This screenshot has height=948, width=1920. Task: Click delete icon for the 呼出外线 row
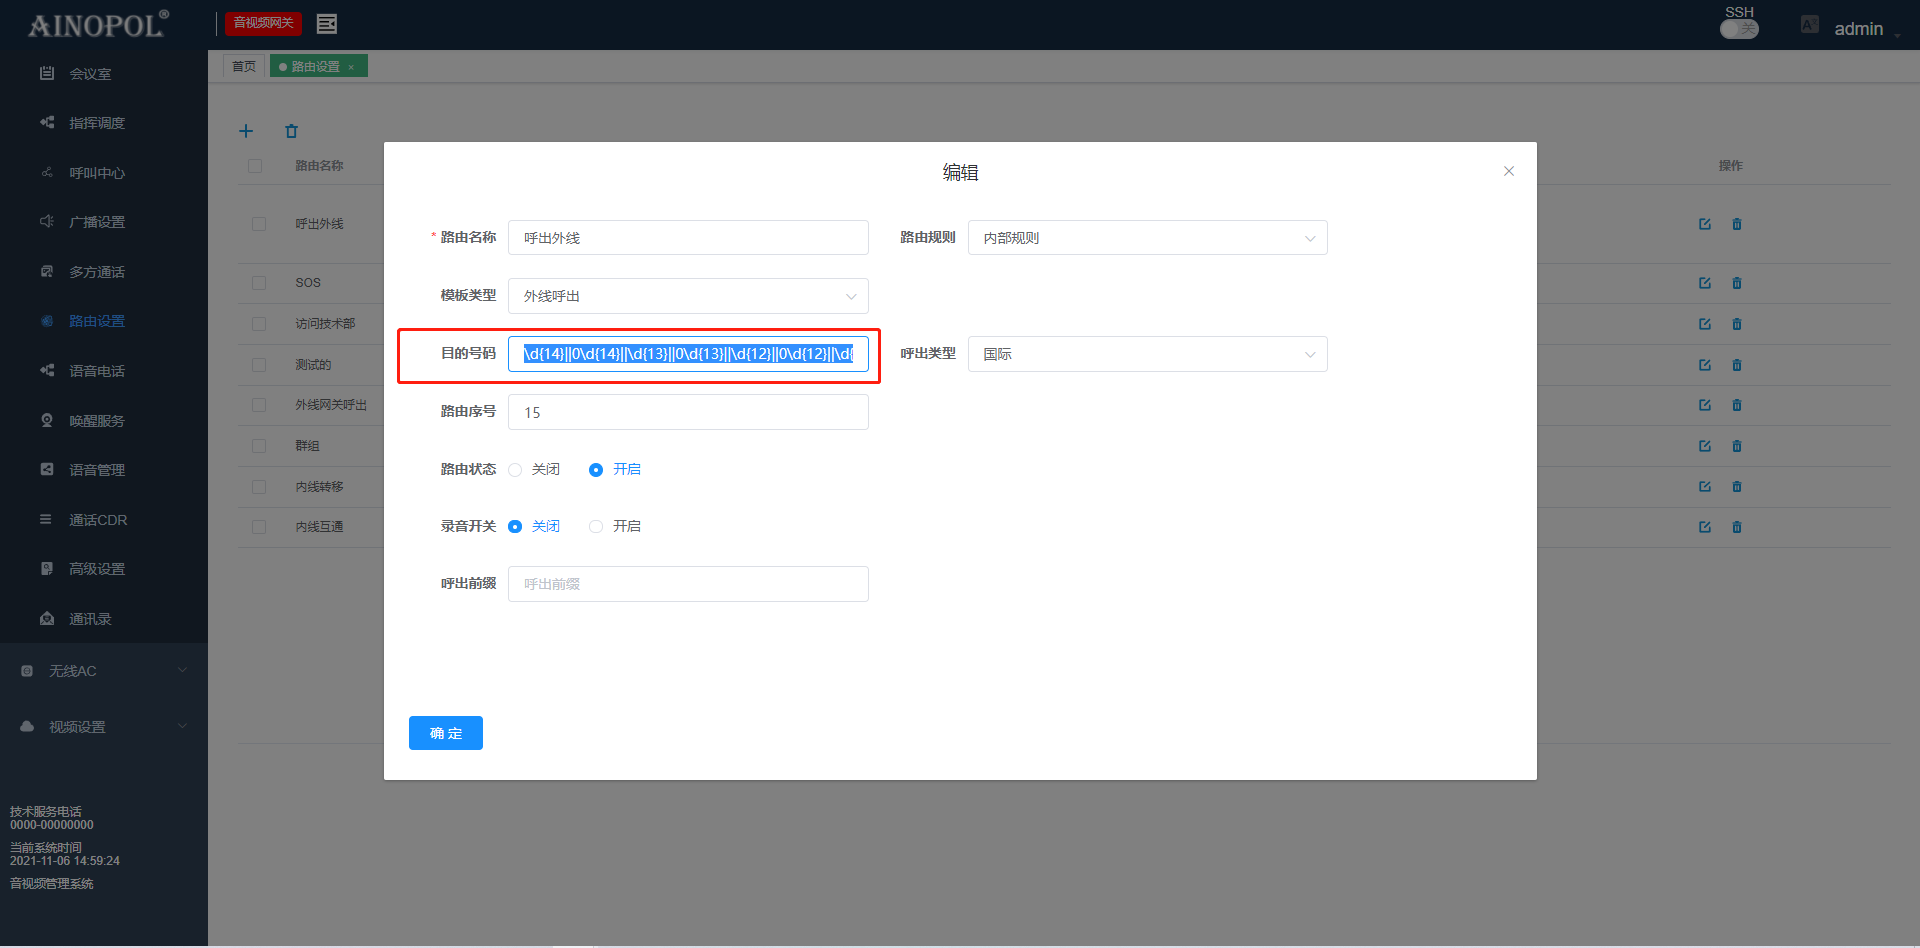(x=1737, y=224)
